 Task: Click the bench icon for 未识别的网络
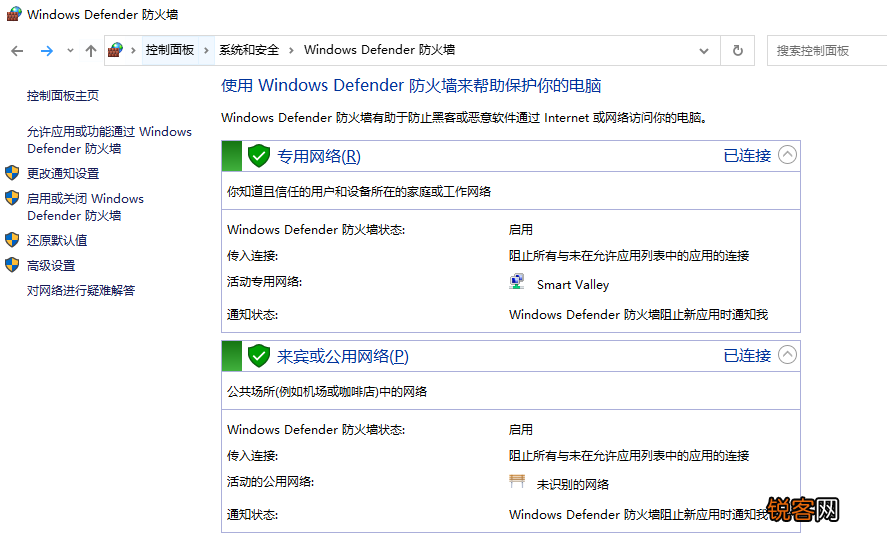click(517, 482)
